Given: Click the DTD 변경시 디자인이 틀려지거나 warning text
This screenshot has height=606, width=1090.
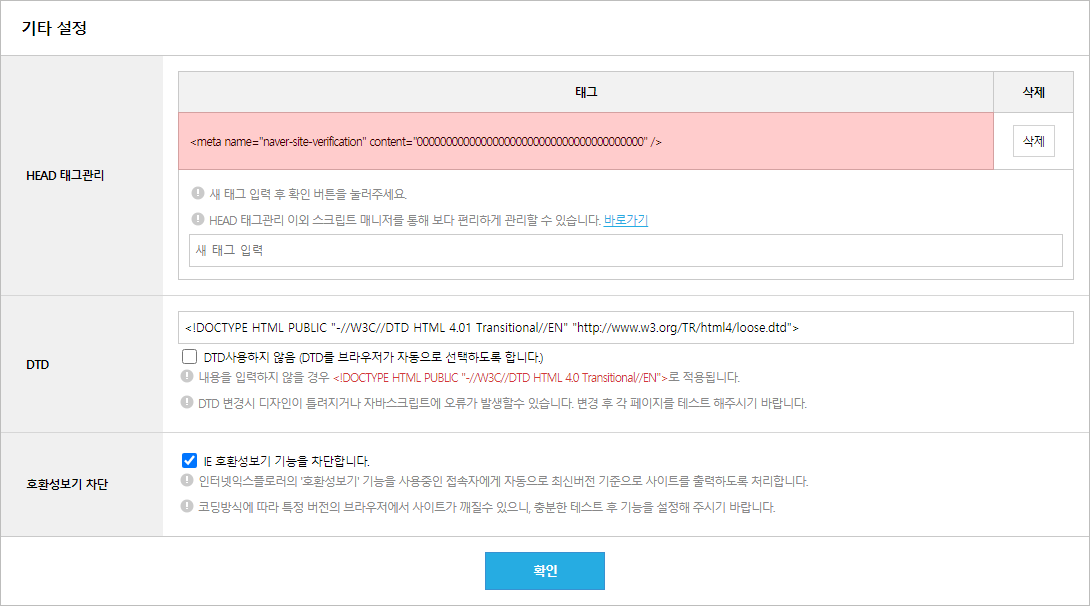Looking at the screenshot, I should (502, 403).
